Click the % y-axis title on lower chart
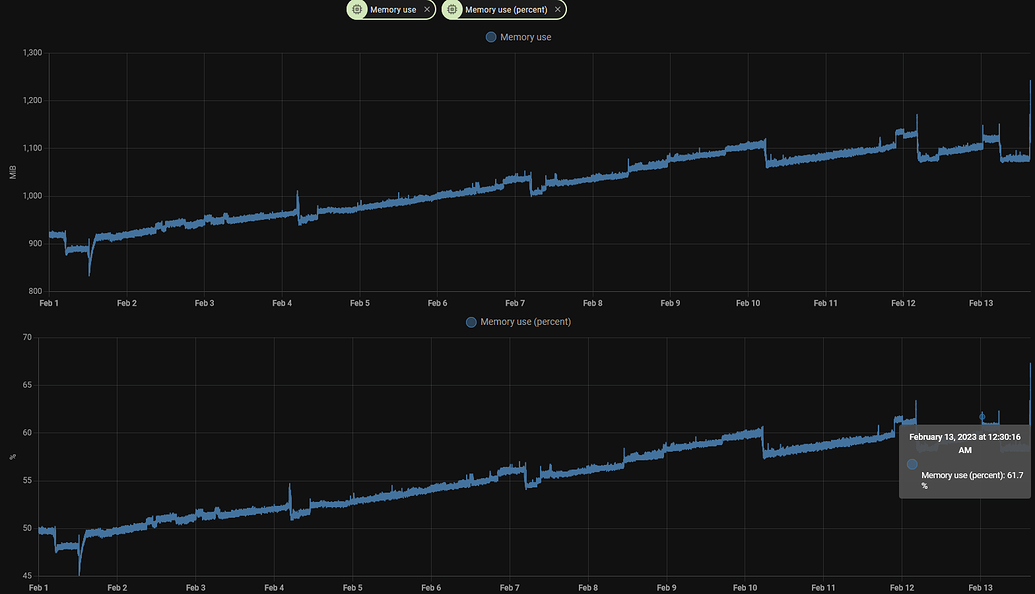This screenshot has width=1035, height=594. (13, 457)
